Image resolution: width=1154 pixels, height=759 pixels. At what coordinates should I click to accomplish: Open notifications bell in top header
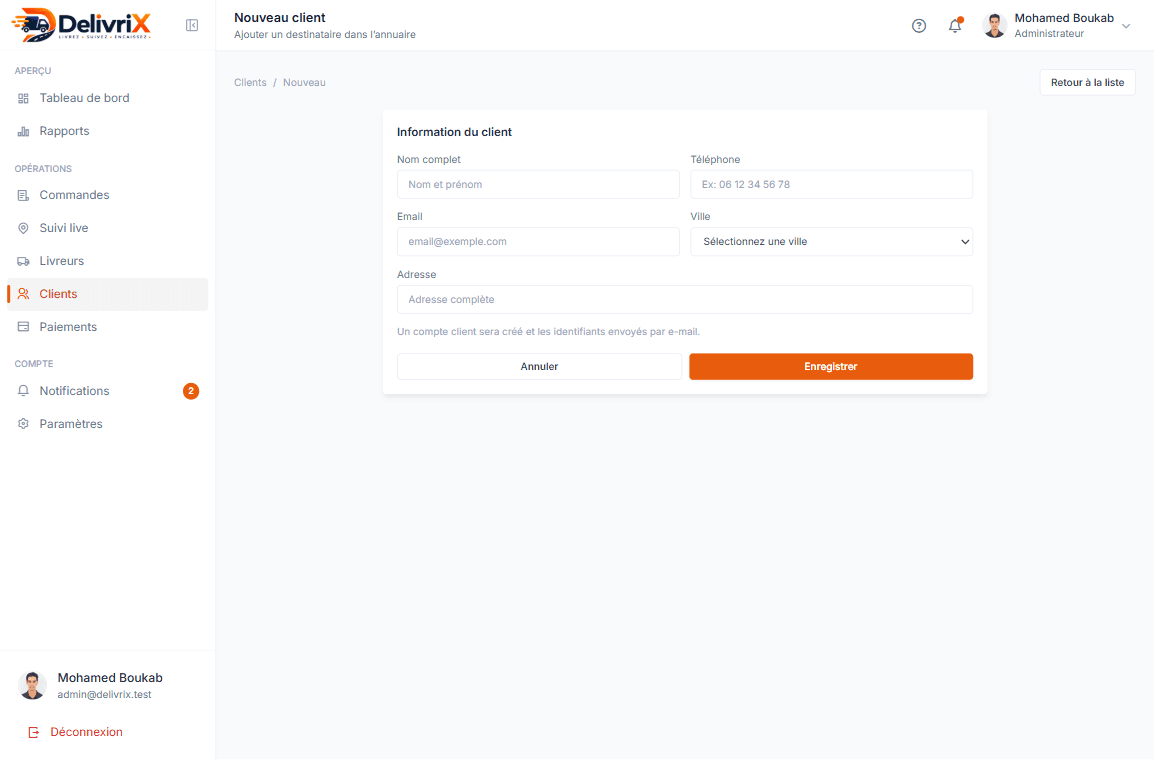pyautogui.click(x=955, y=25)
